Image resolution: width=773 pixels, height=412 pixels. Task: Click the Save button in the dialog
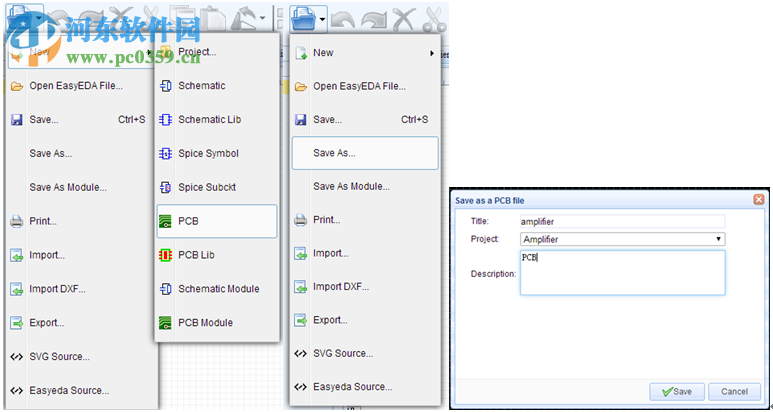[677, 392]
